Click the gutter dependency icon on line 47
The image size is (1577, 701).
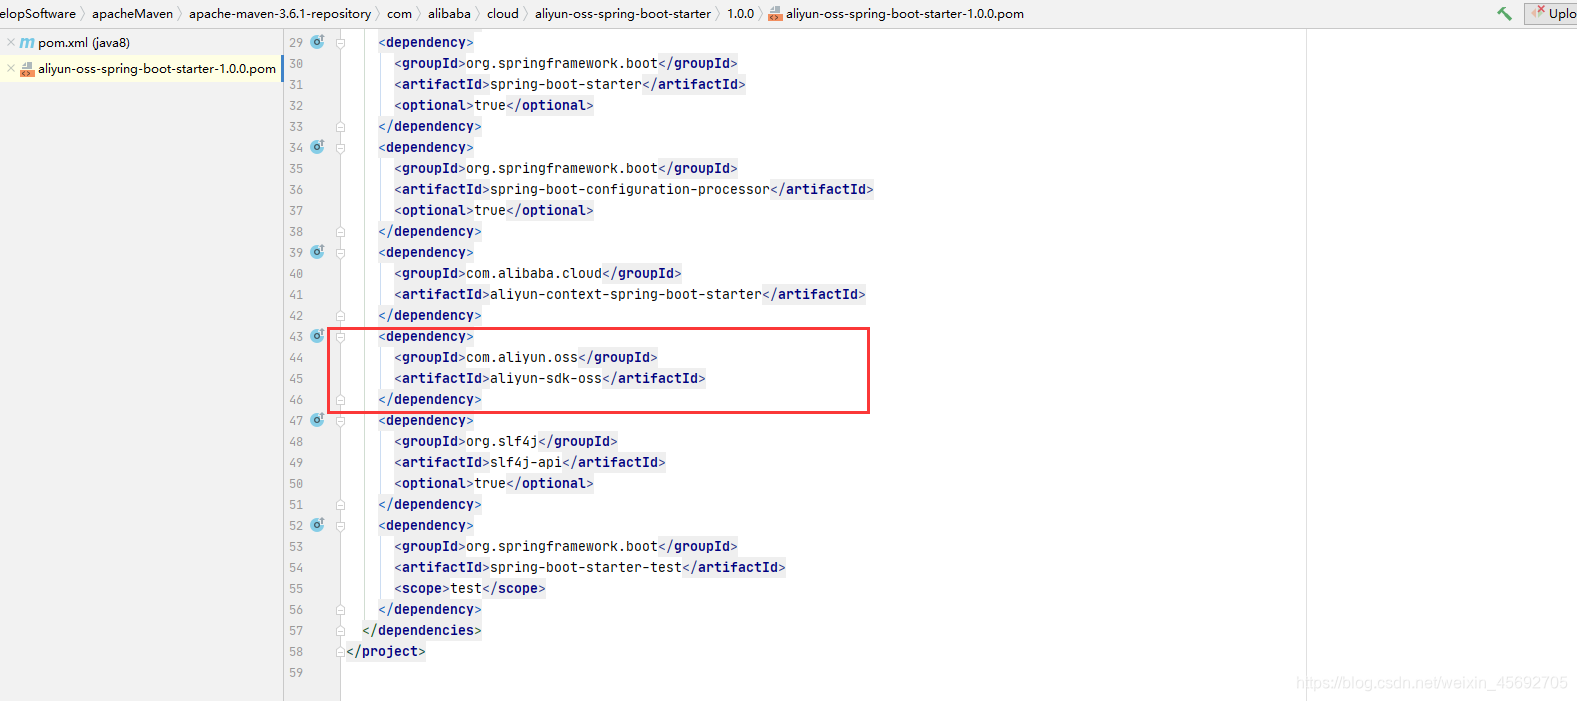click(317, 420)
